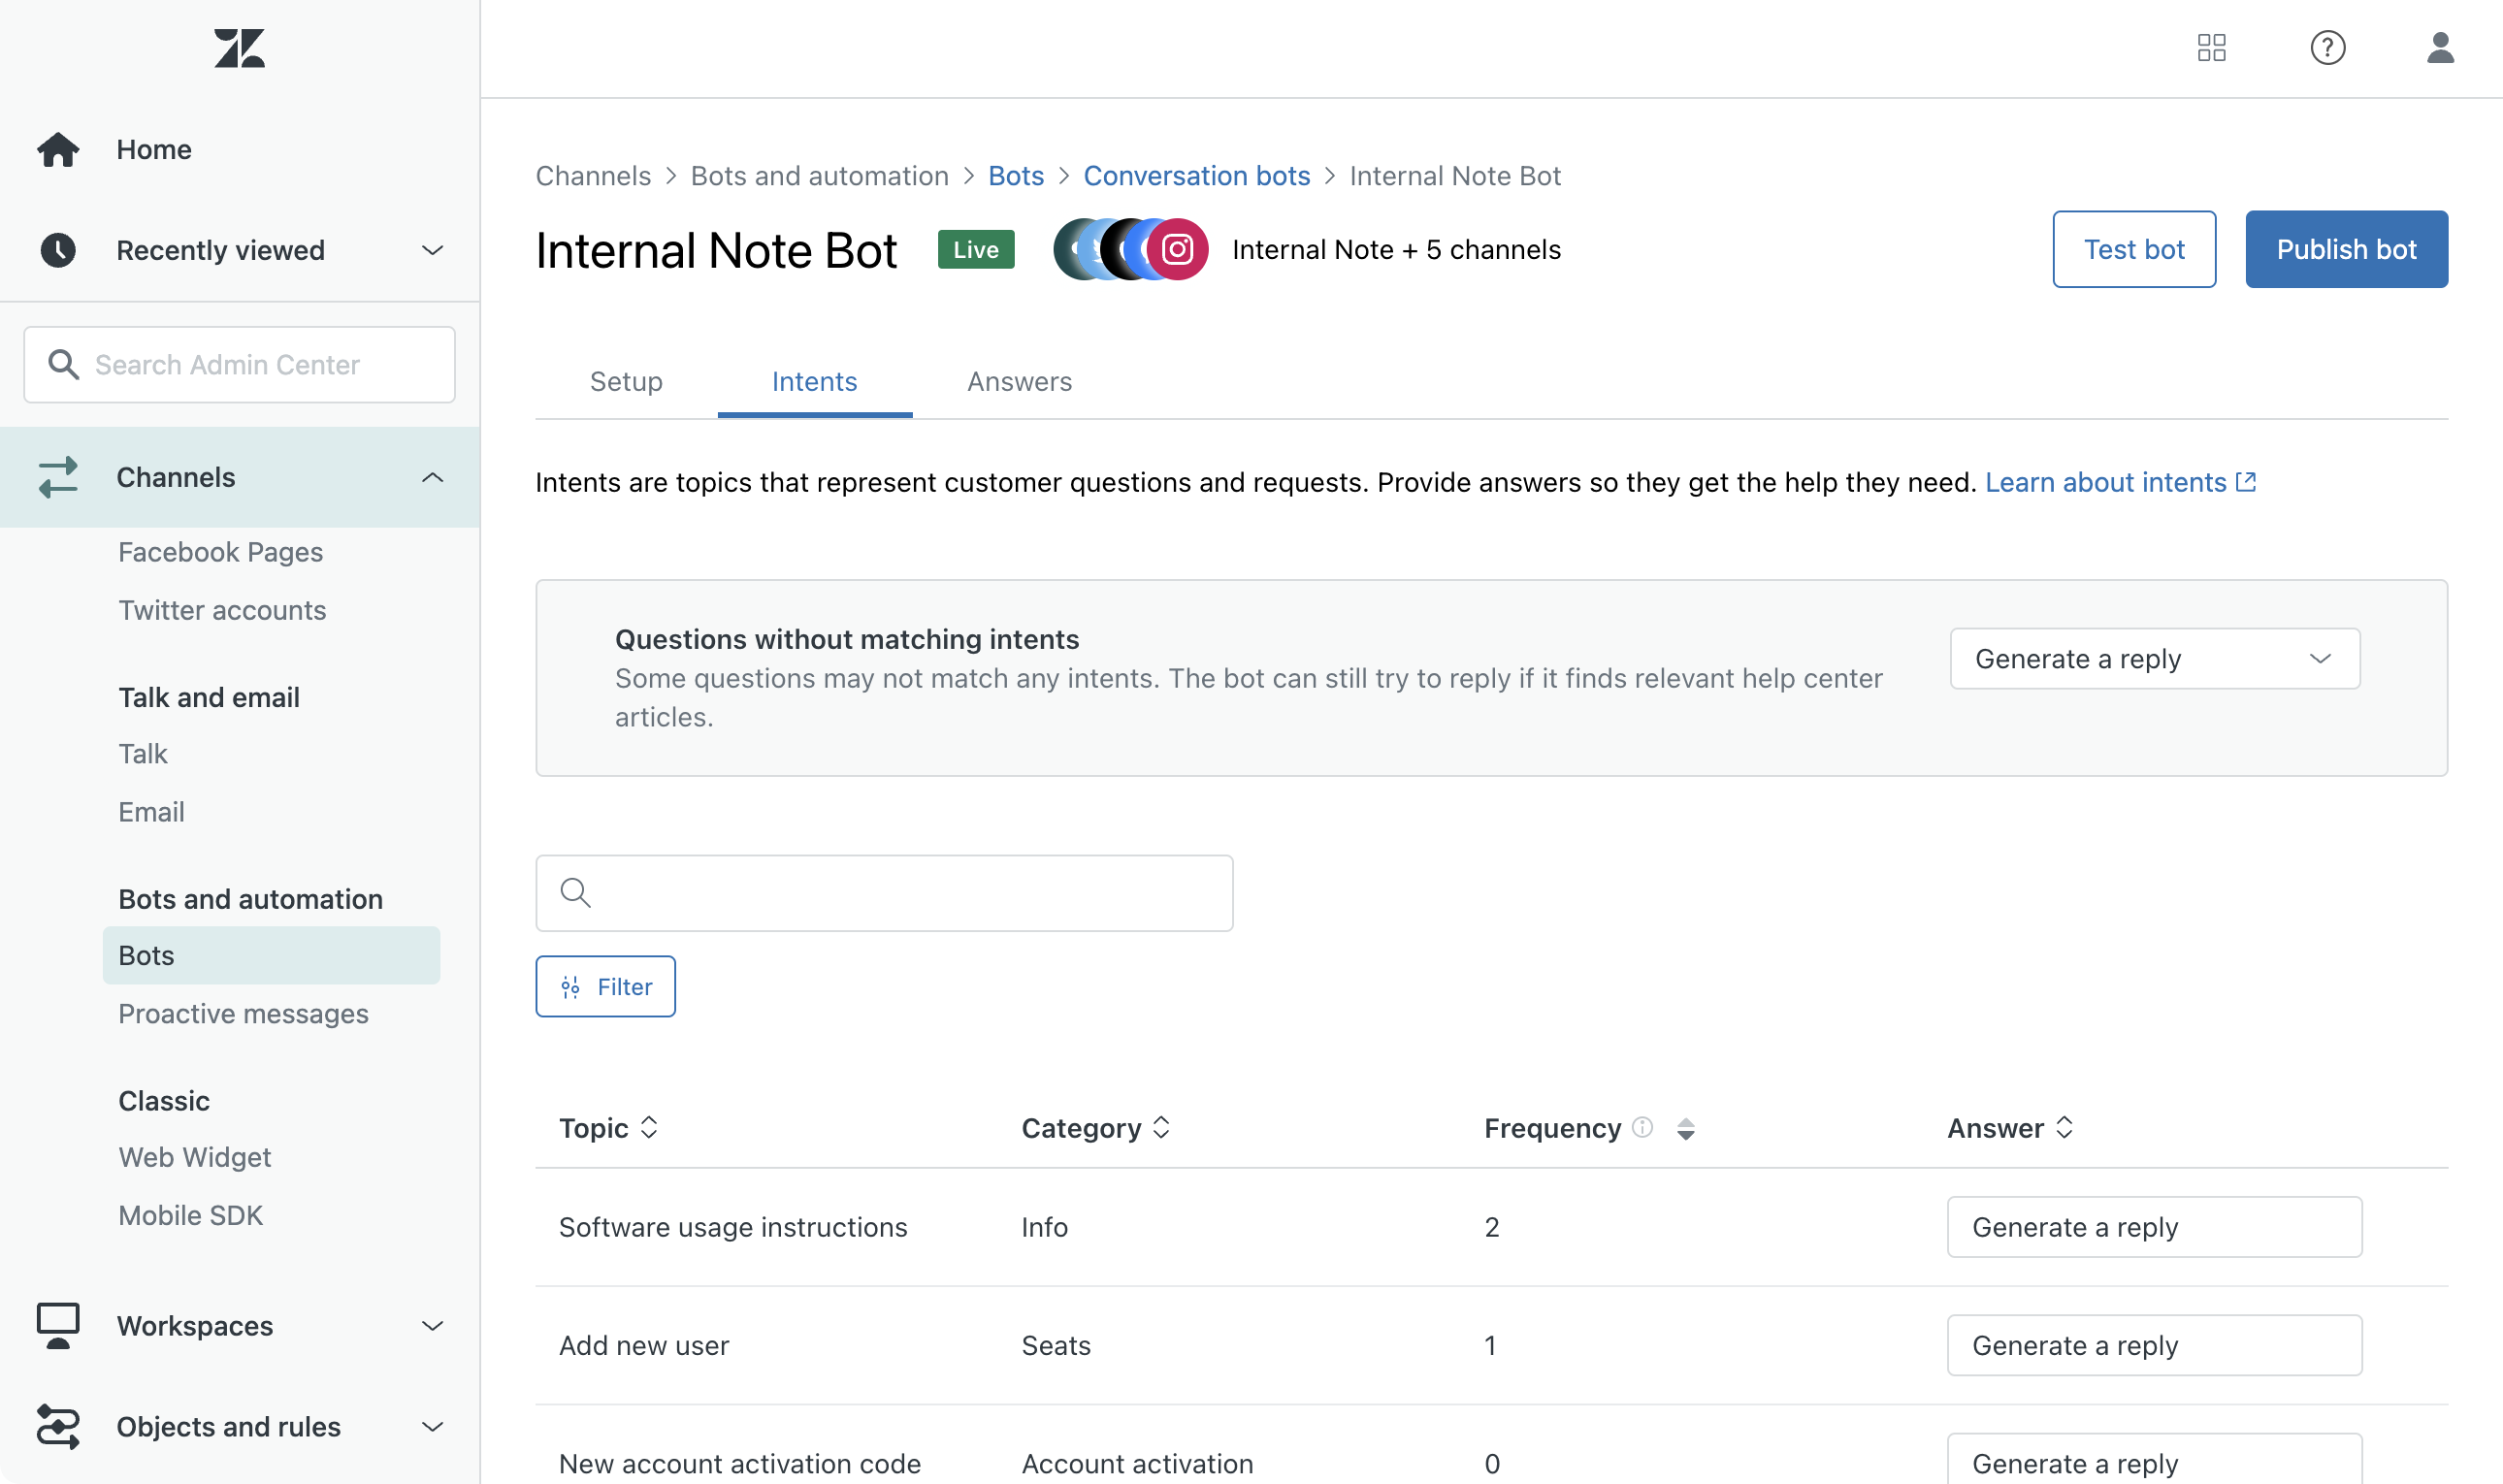
Task: Click the help question mark icon
Action: pyautogui.click(x=2327, y=48)
